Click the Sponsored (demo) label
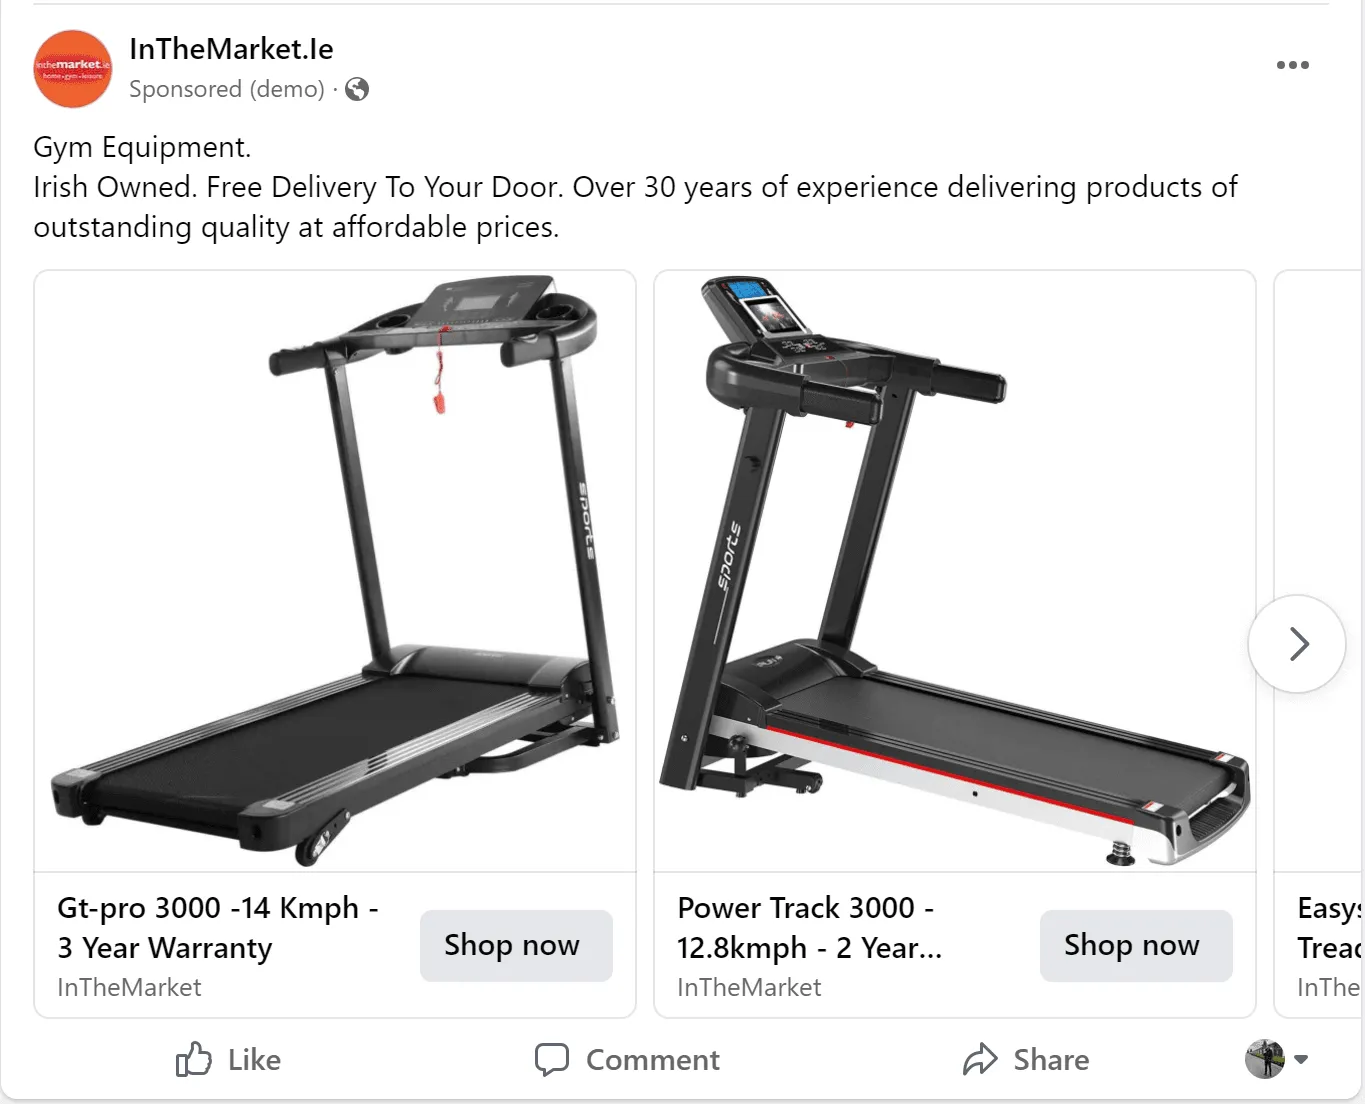The height and width of the screenshot is (1104, 1365). coord(227,90)
